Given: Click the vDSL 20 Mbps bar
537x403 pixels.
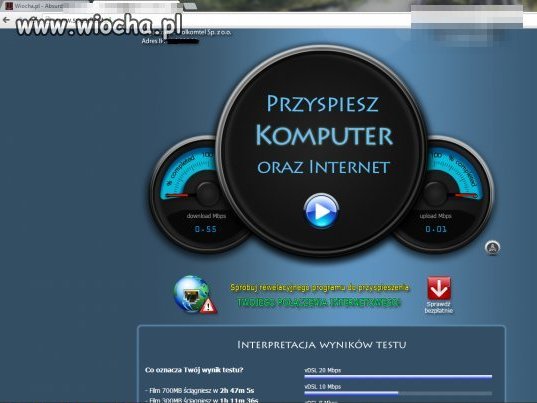Looking at the screenshot, I should 398,376.
